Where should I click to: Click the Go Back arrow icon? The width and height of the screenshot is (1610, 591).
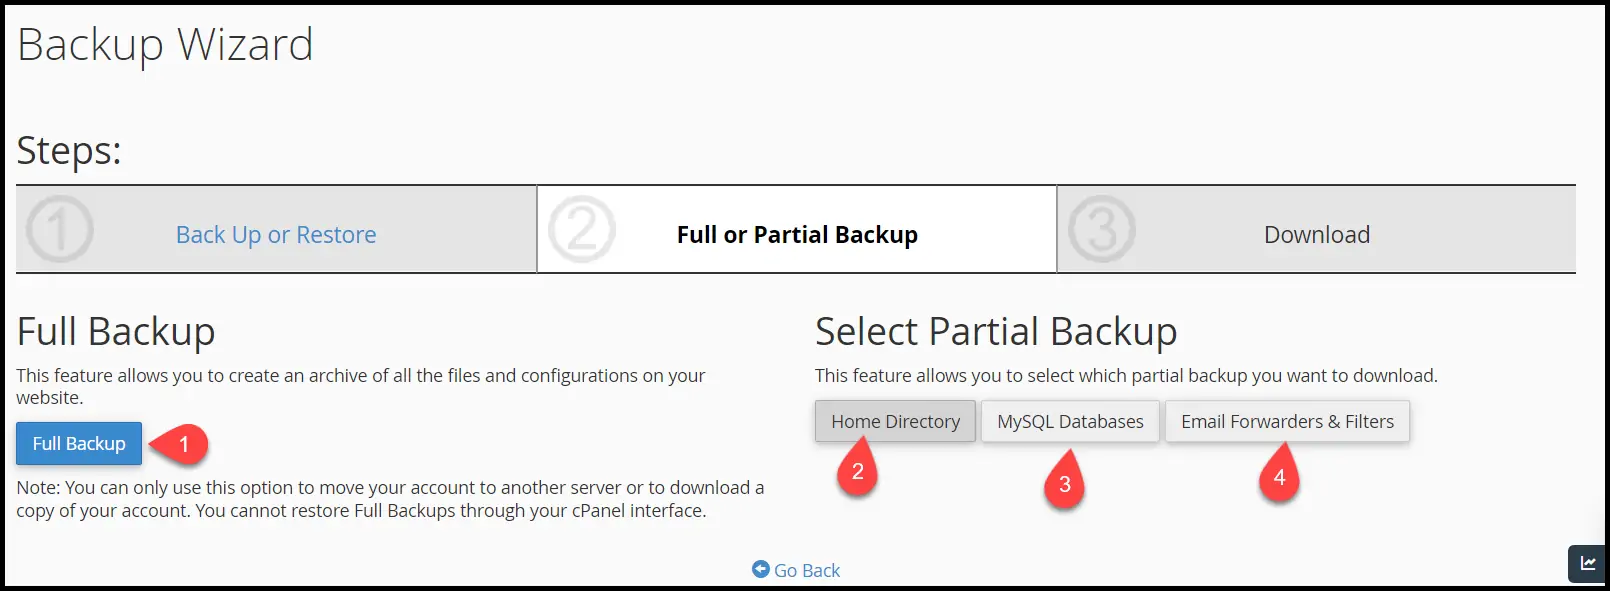761,569
